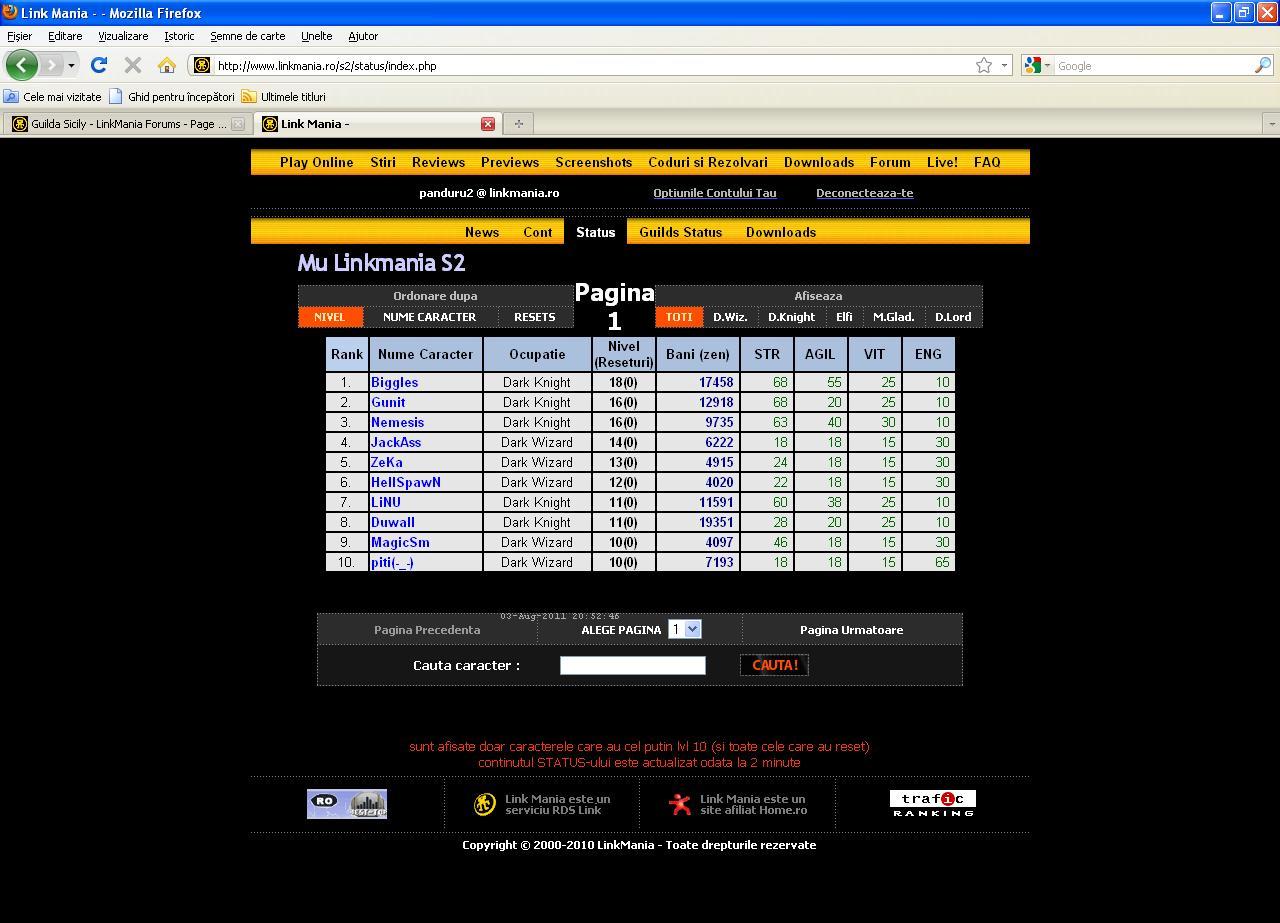Open the address bar history dropdown

1004,66
